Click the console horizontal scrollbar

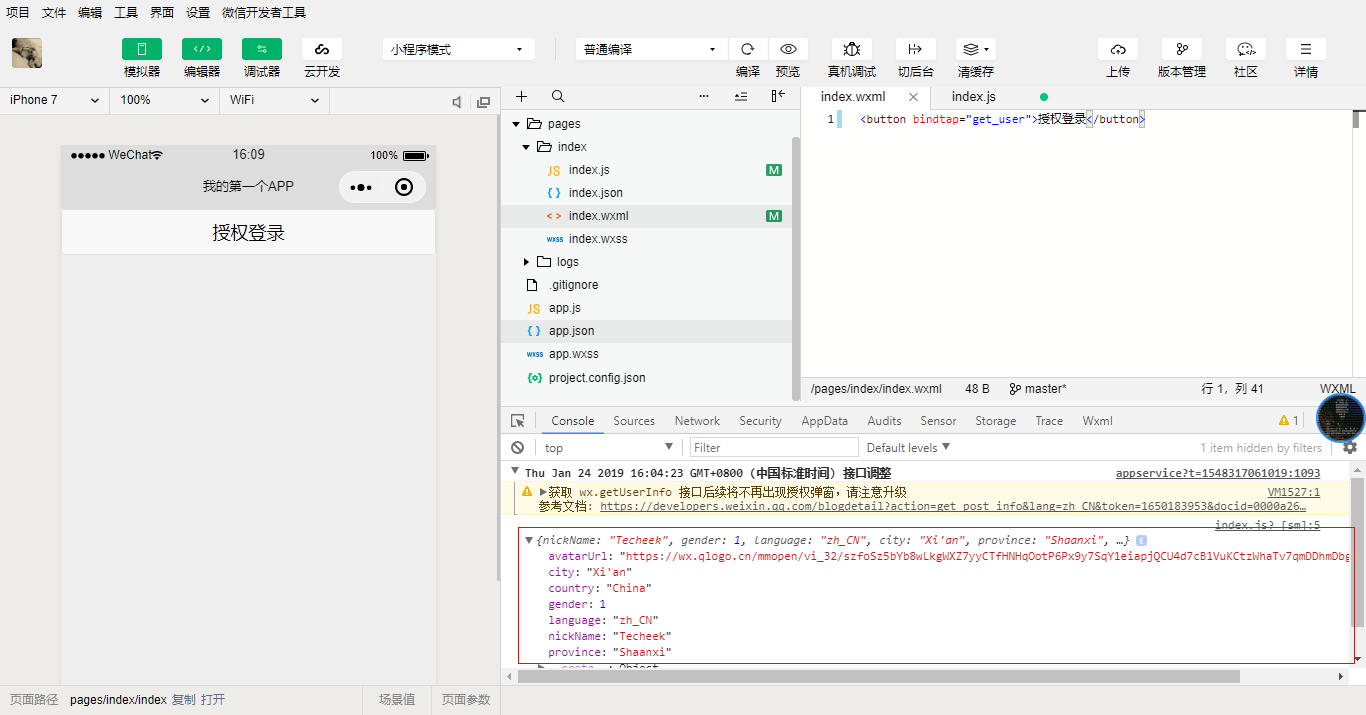tap(880, 677)
